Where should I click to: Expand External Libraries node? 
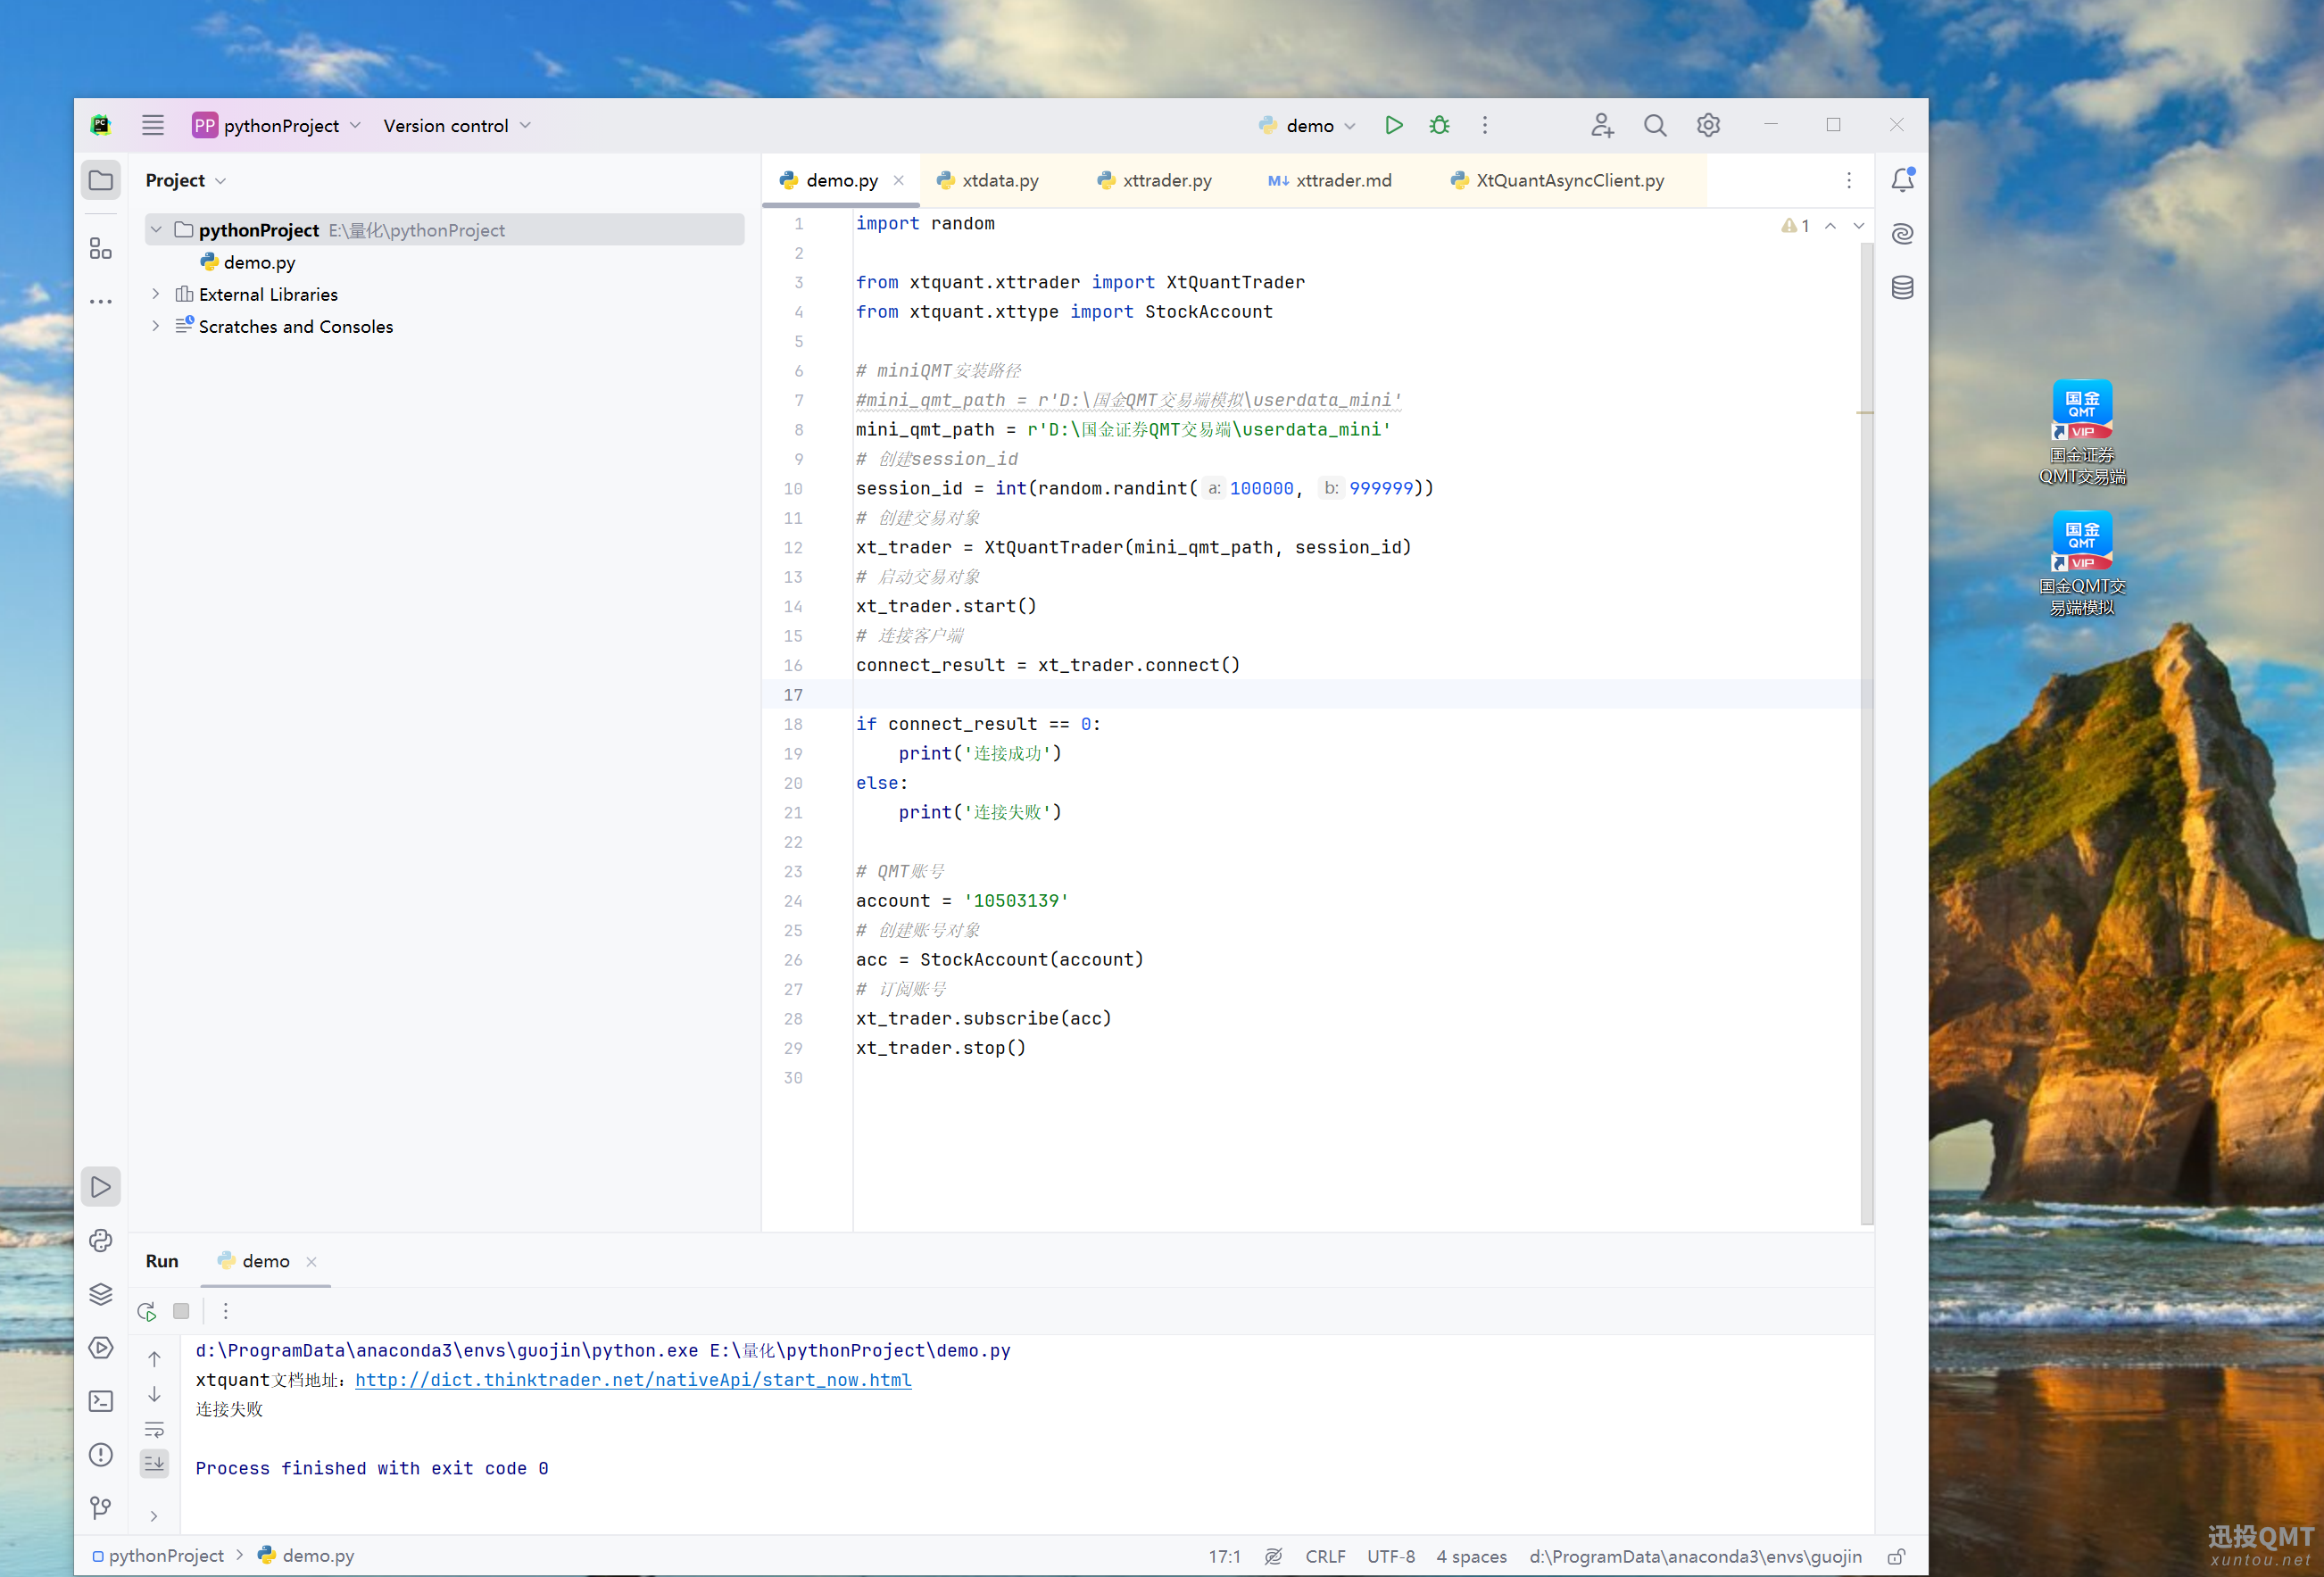pyautogui.click(x=156, y=294)
